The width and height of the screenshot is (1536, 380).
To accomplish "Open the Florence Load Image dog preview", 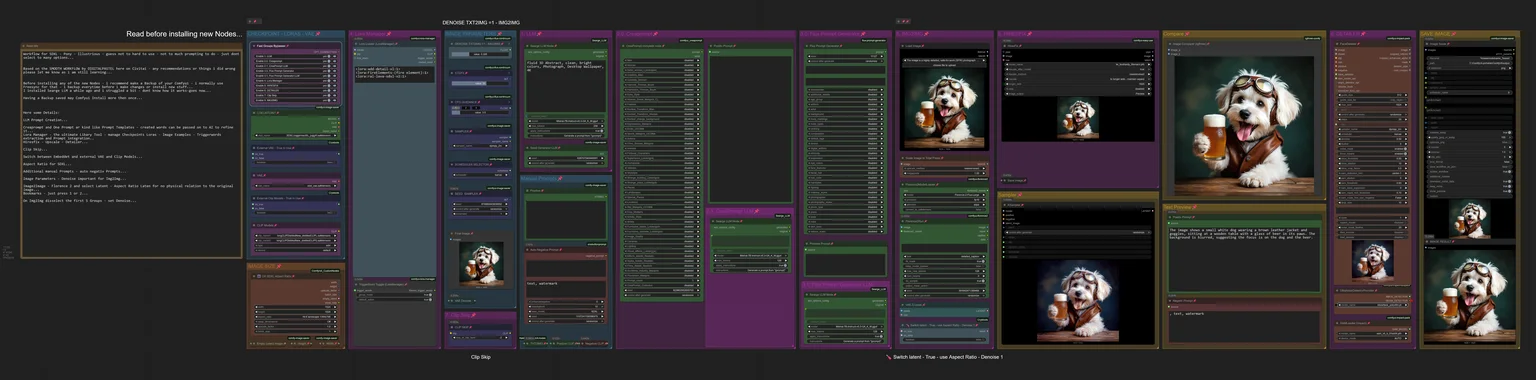I will click(x=944, y=108).
